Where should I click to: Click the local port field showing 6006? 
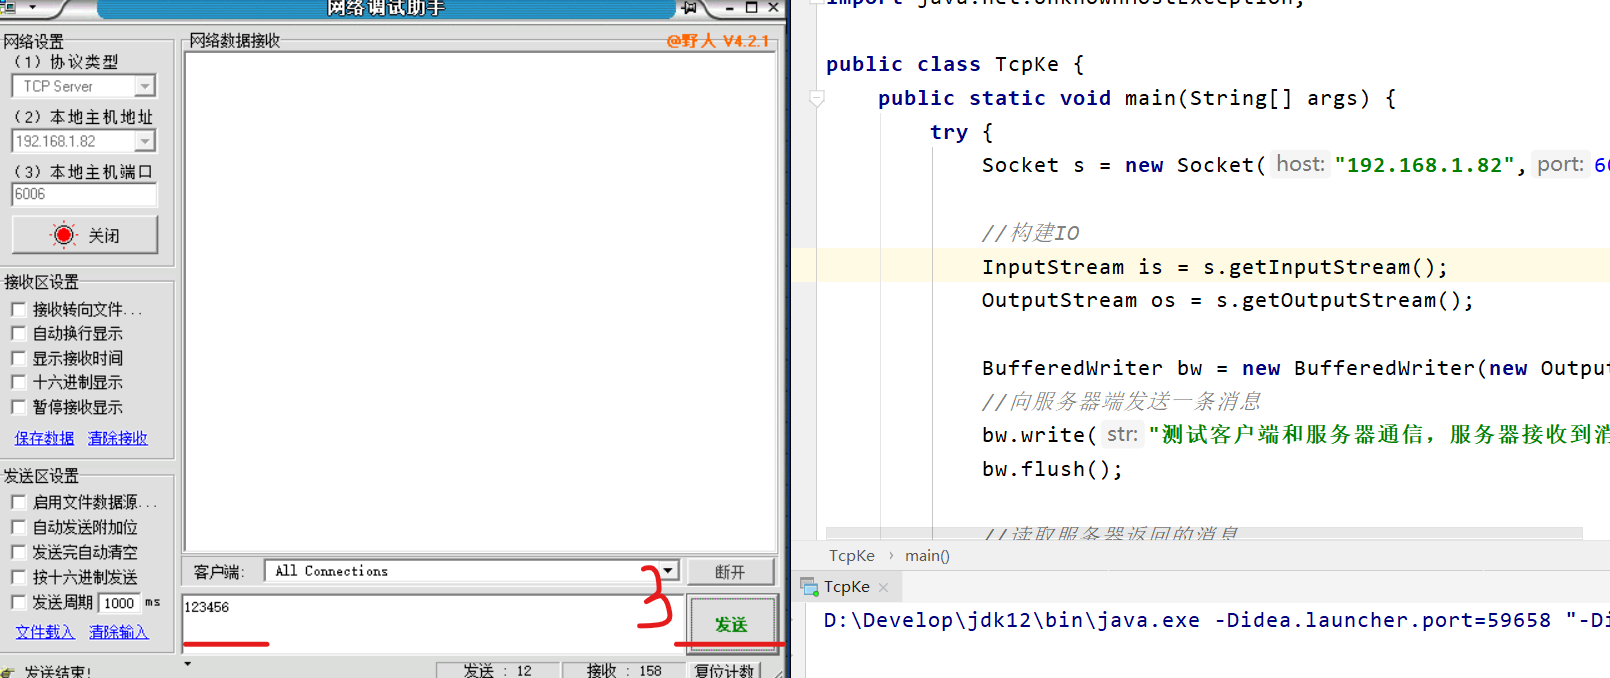84,195
